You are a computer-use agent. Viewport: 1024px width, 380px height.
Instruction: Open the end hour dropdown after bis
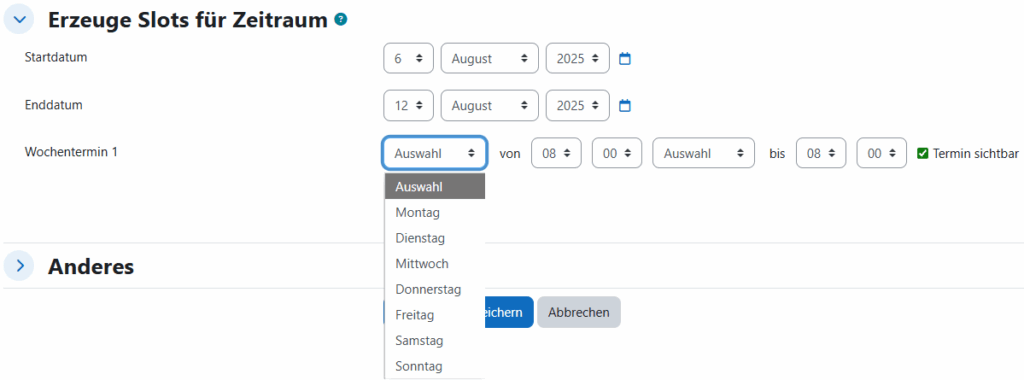coord(821,153)
